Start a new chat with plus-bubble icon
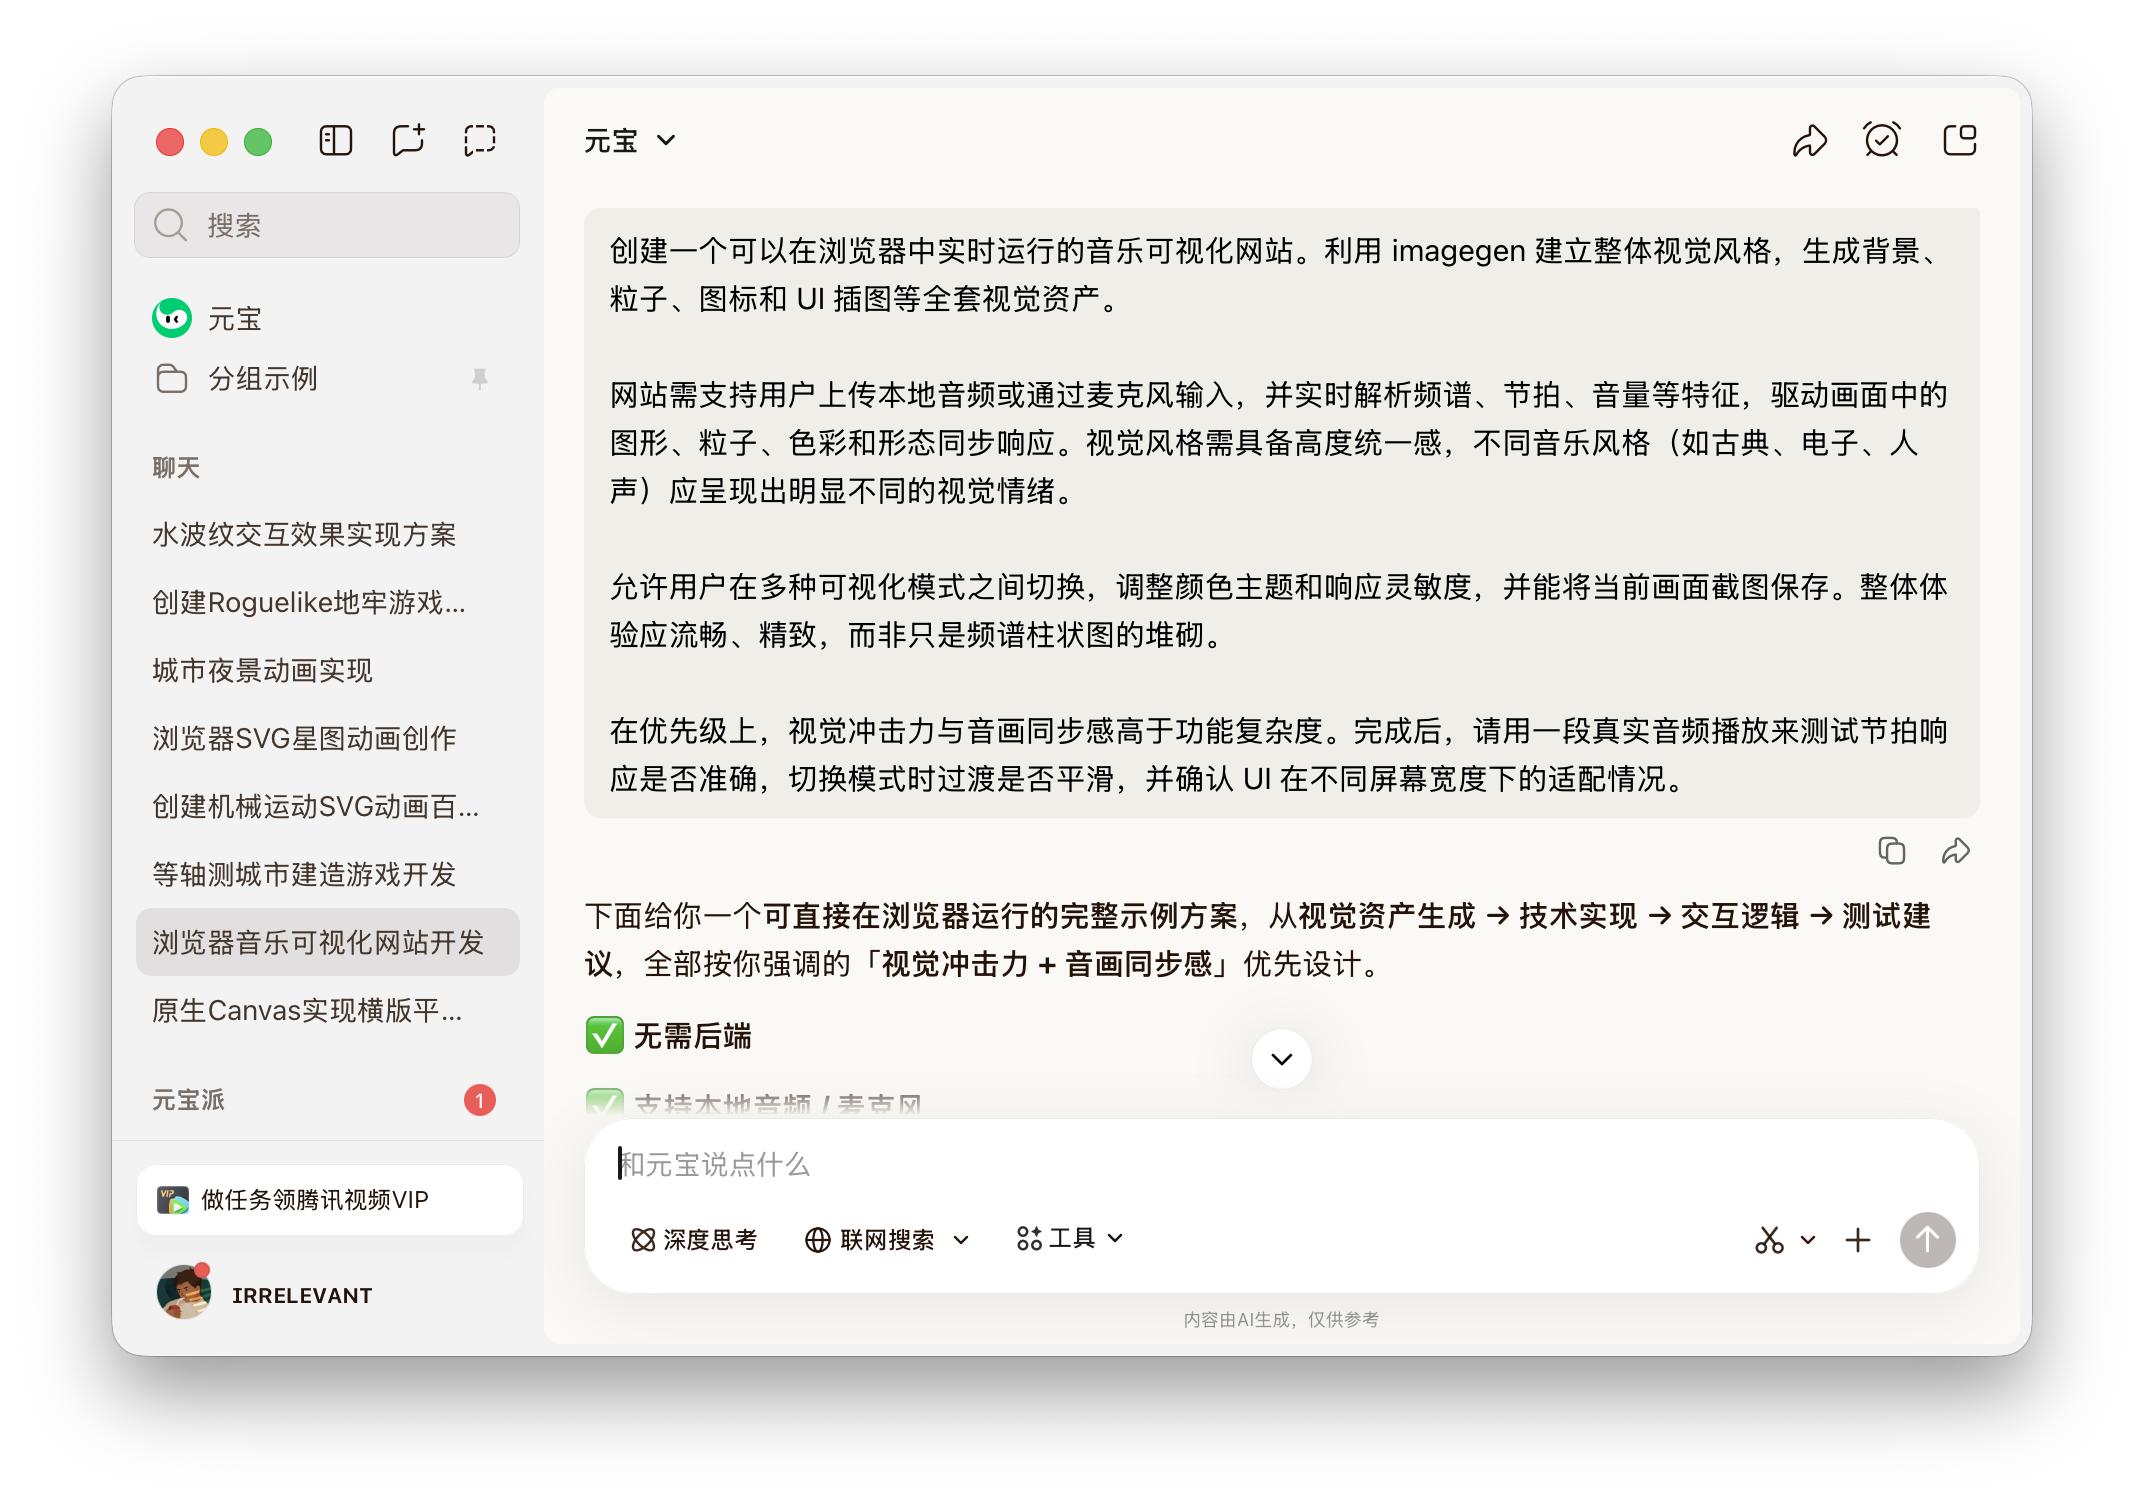The width and height of the screenshot is (2144, 1504). coord(408,140)
